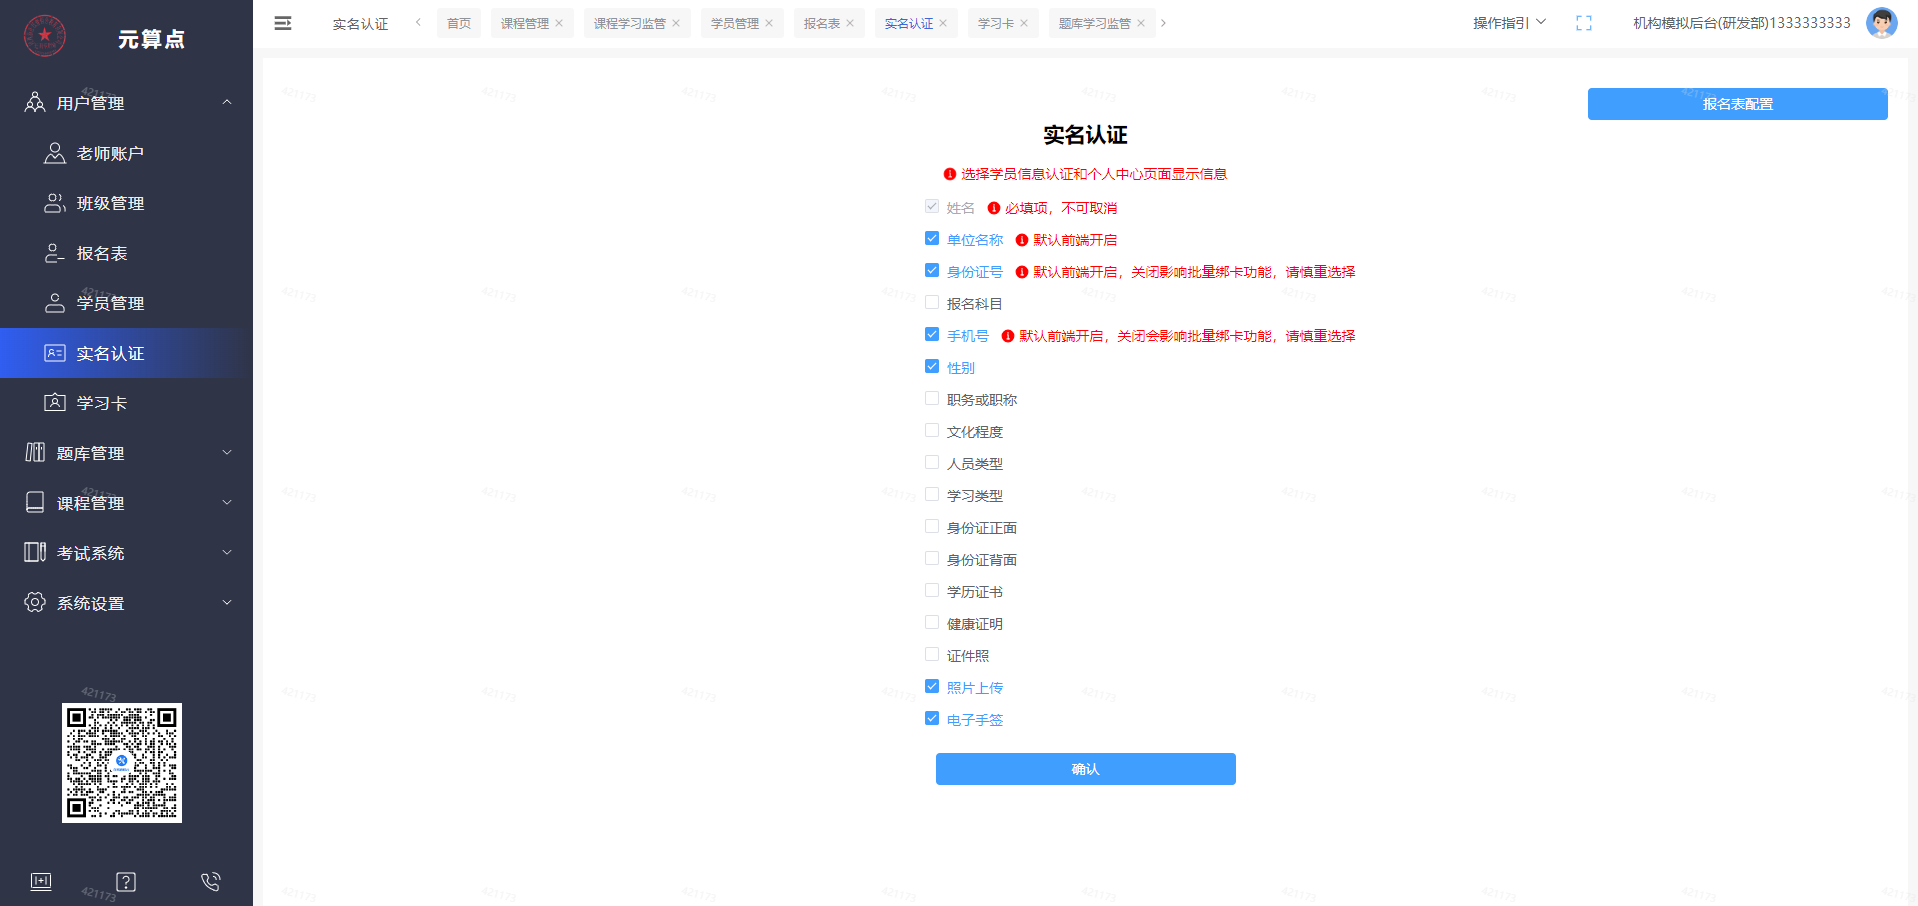Toggle fullscreen mode icon
The height and width of the screenshot is (906, 1918).
coord(1584,23)
